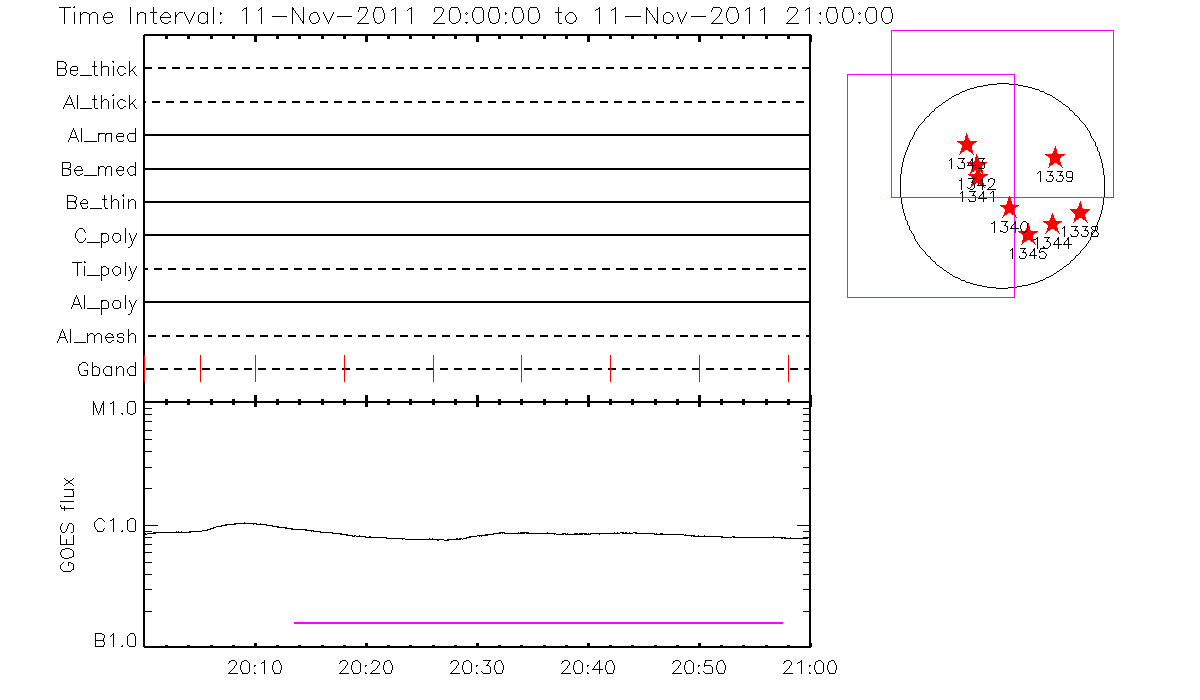This screenshot has width=1200, height=700.
Task: Click the 21:00 time axis label
Action: [x=810, y=667]
